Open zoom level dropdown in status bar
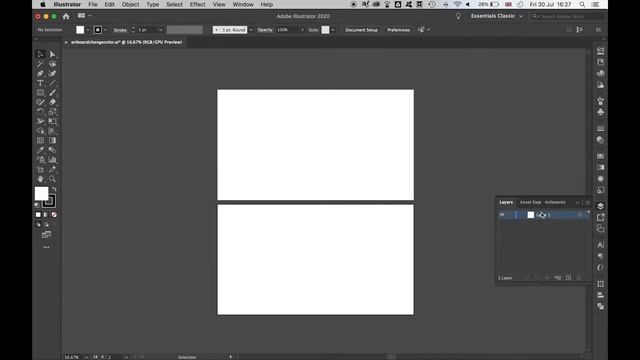640x360 pixels. tap(87, 357)
